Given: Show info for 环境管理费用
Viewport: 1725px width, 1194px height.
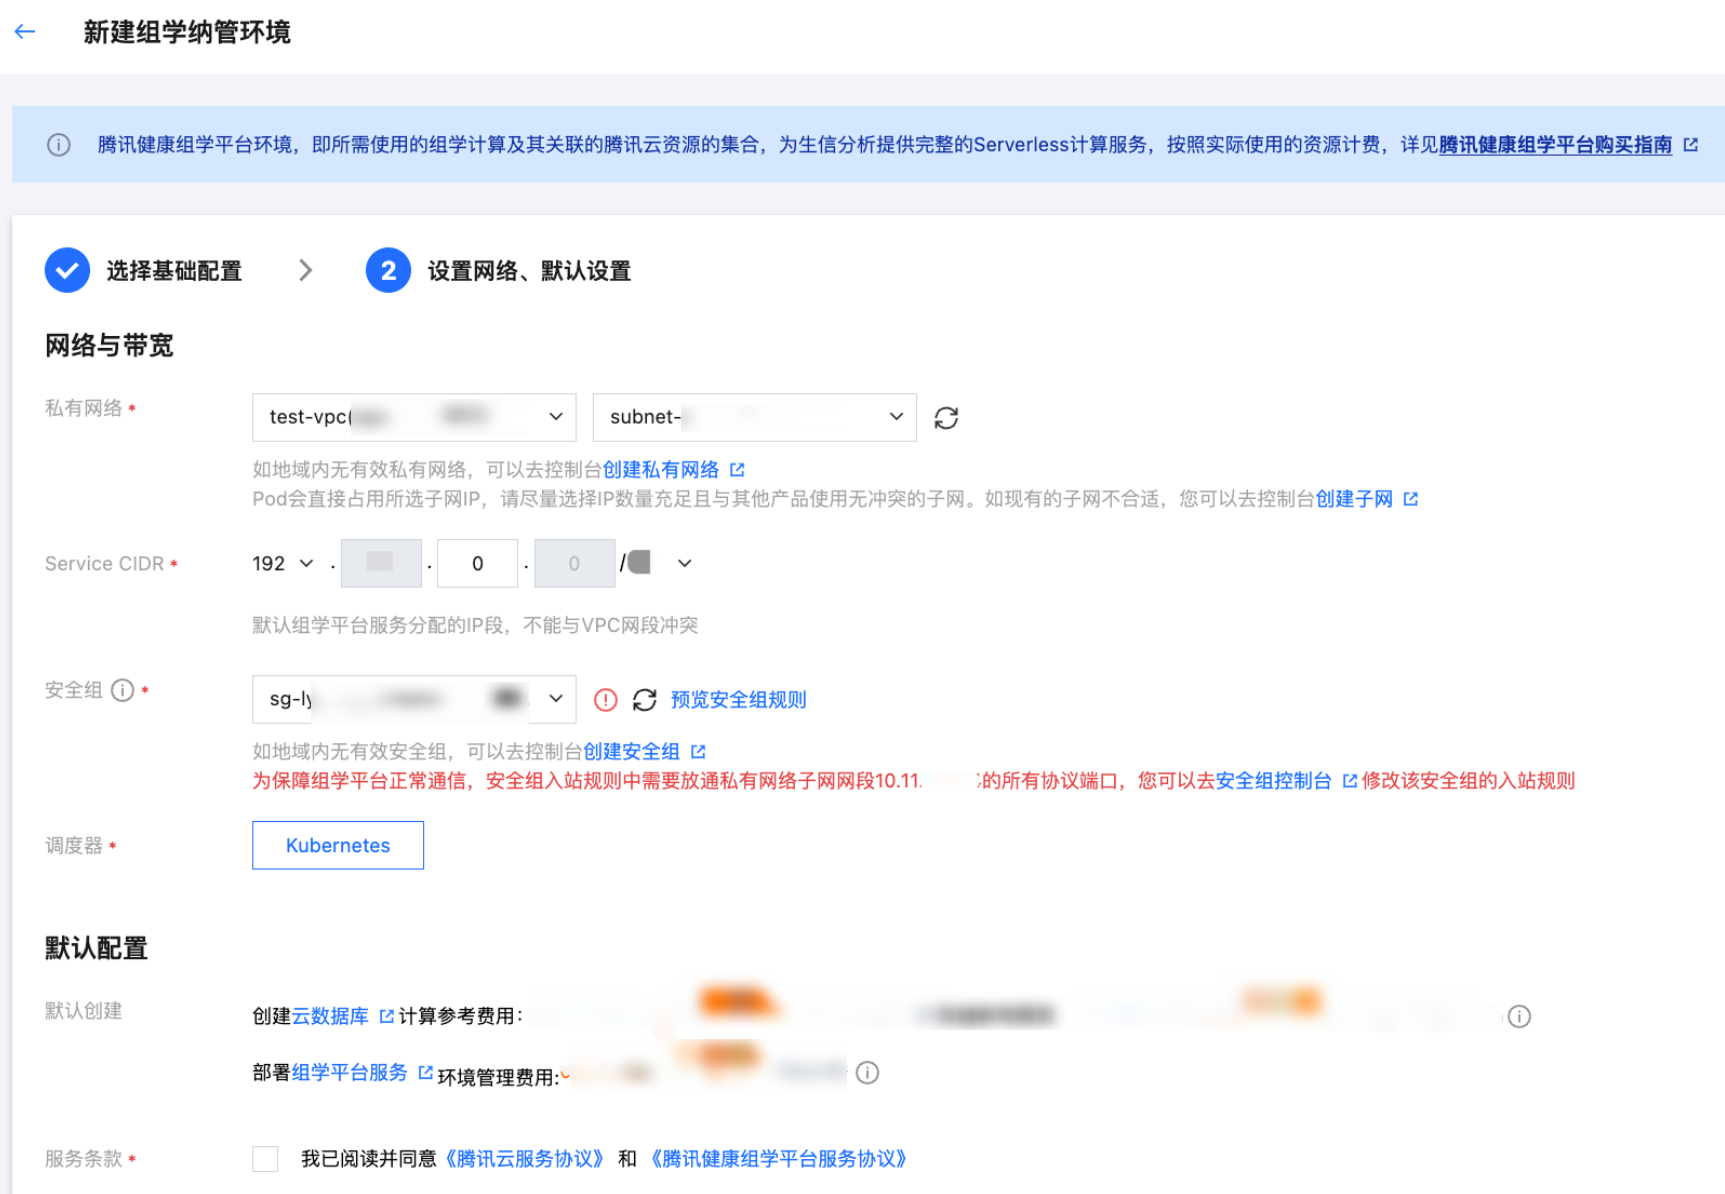Looking at the screenshot, I should 867,1073.
